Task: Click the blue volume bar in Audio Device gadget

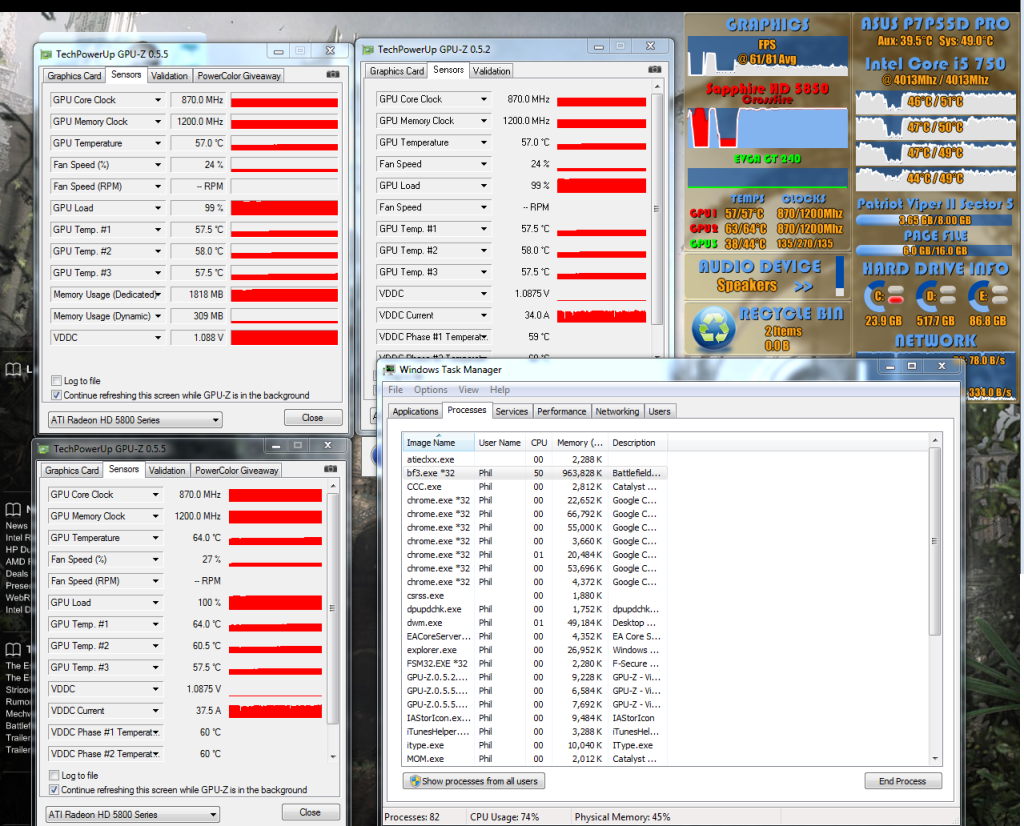Action: click(x=840, y=275)
